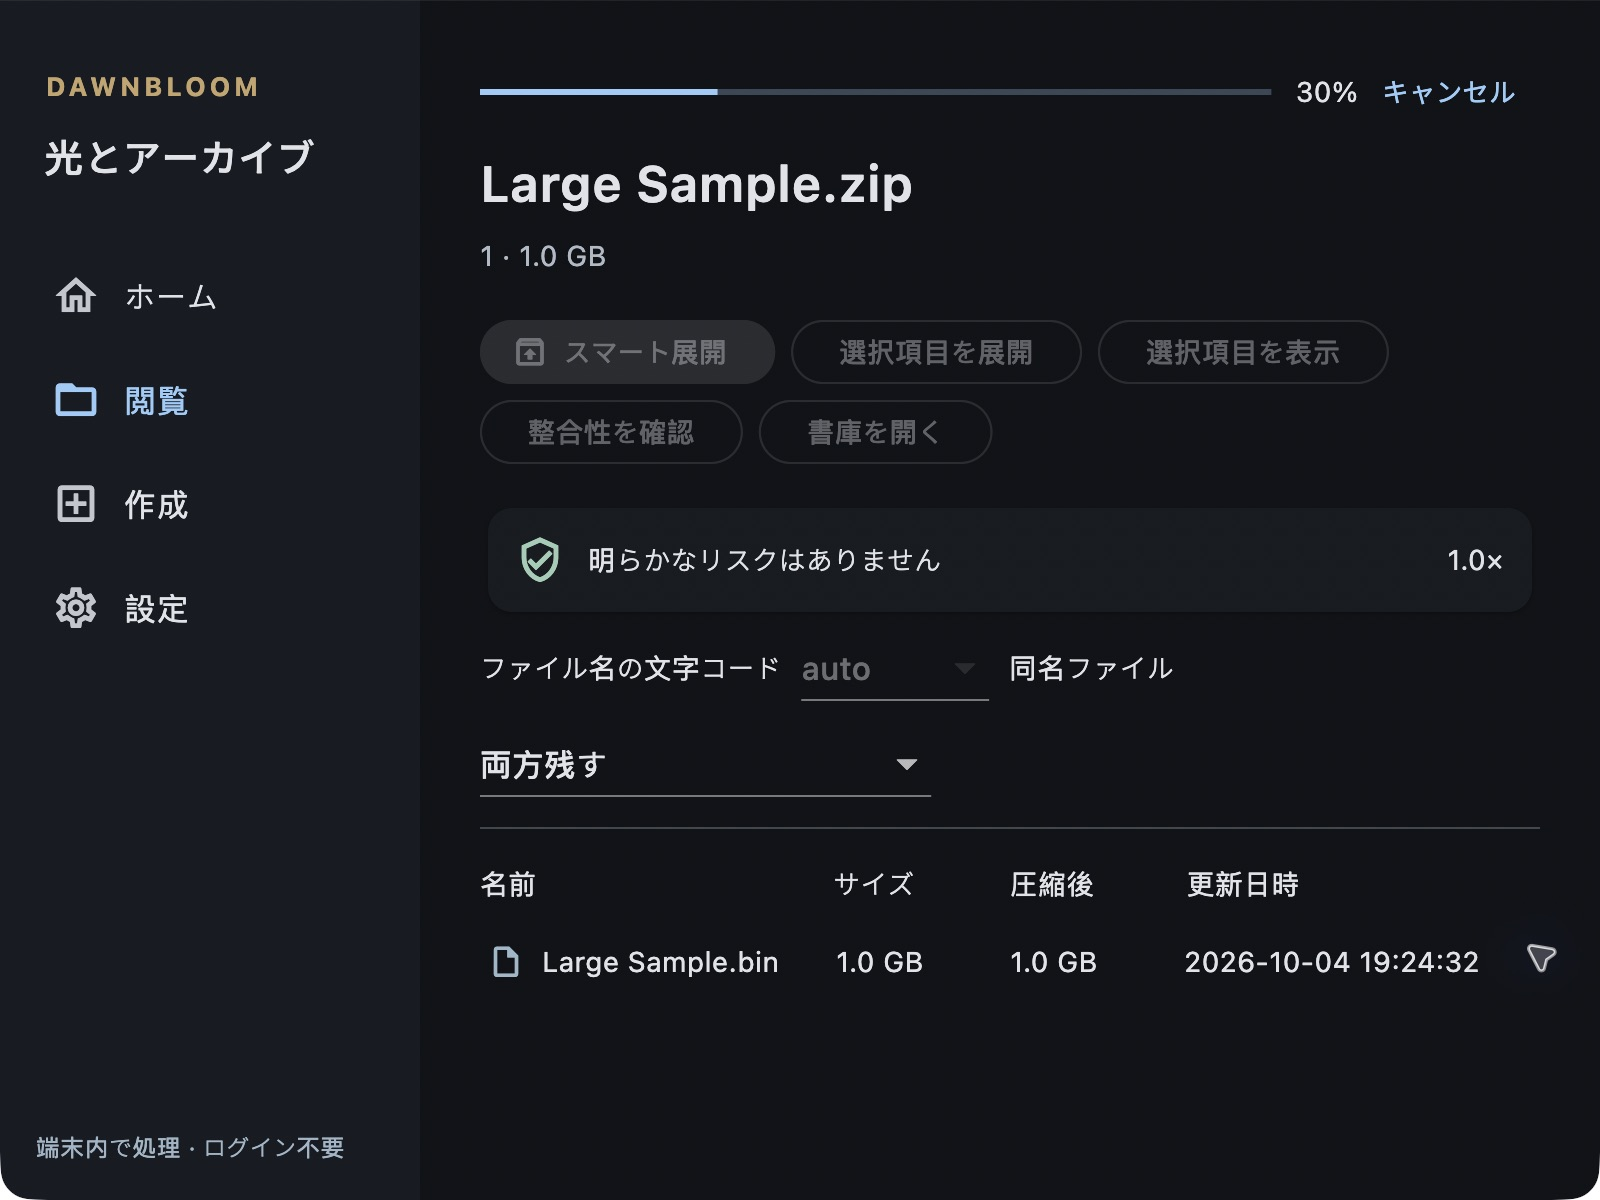Click the 選択項目を表示 button
This screenshot has height=1200, width=1600.
click(x=1243, y=352)
